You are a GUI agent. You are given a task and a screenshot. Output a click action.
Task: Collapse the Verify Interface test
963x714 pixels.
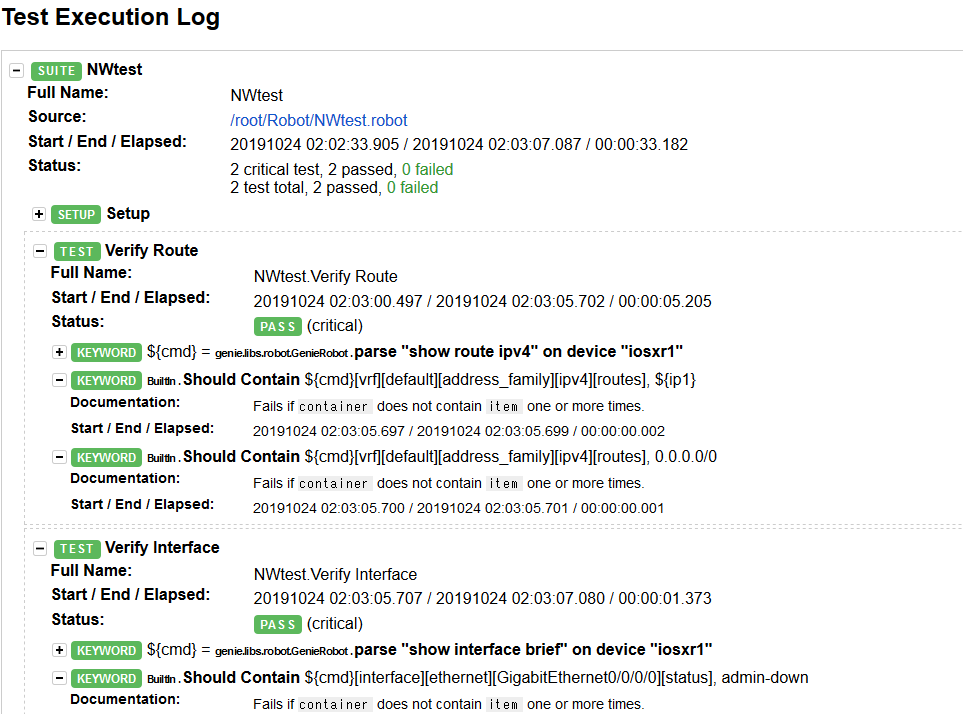pyautogui.click(x=40, y=548)
